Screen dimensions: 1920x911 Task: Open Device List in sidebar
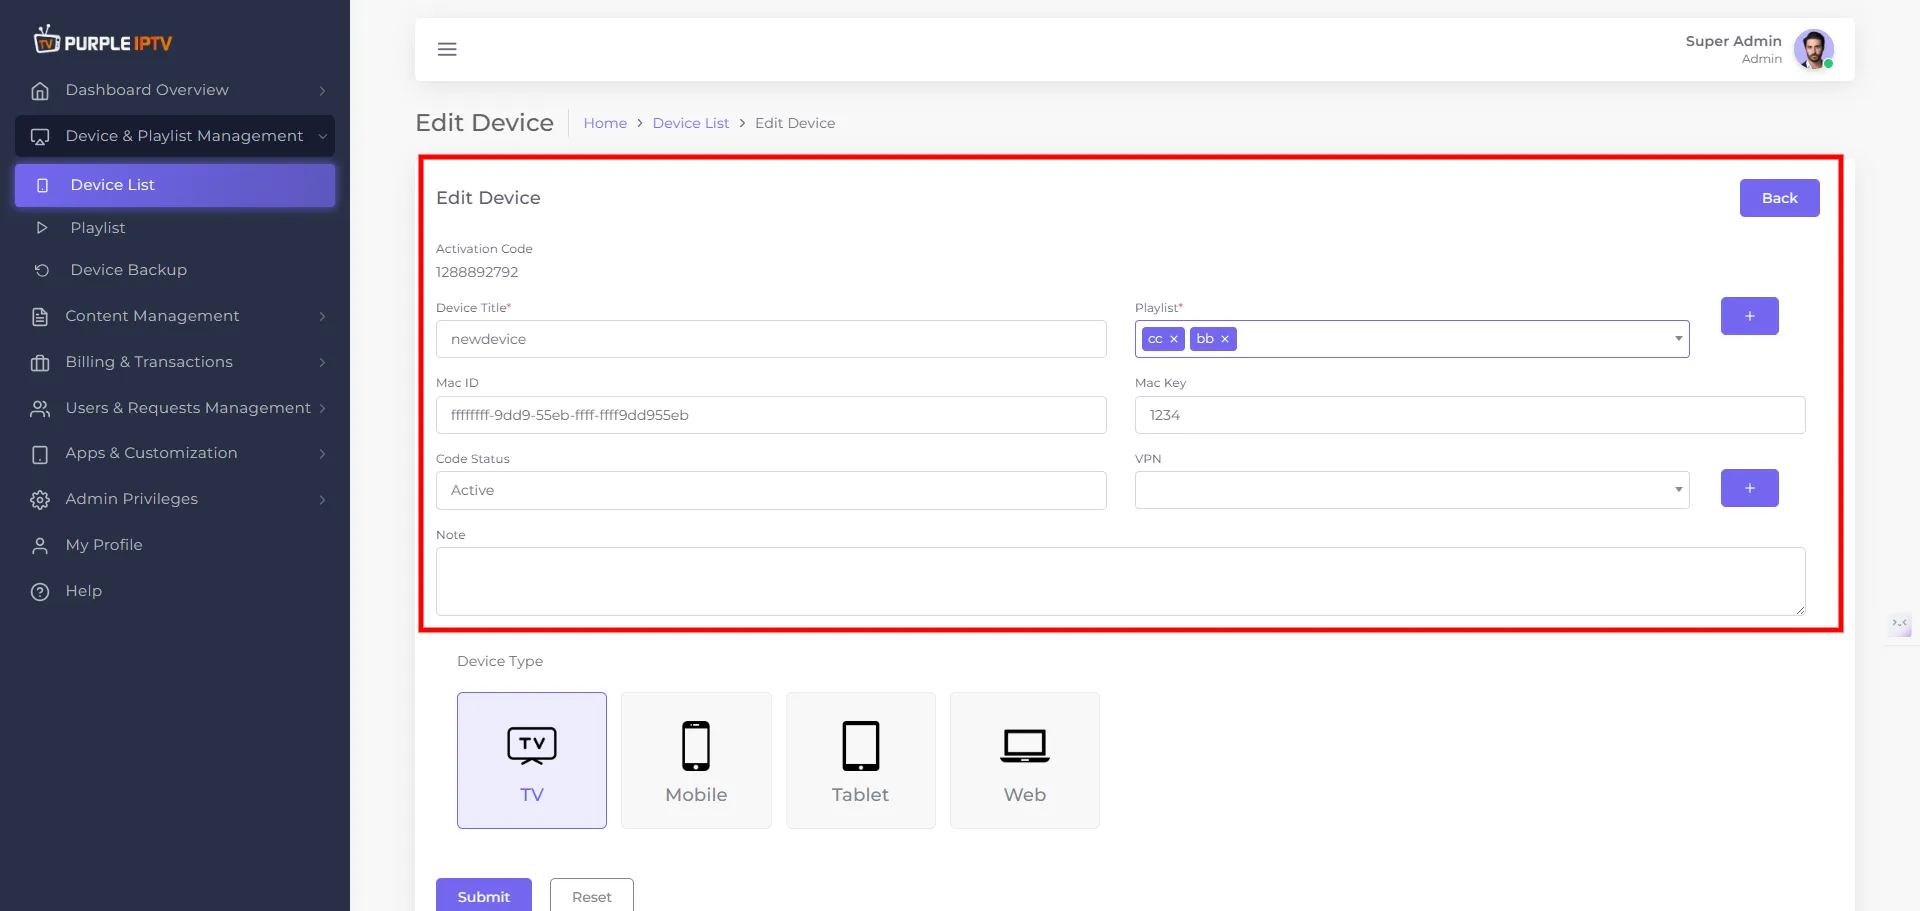click(x=175, y=185)
